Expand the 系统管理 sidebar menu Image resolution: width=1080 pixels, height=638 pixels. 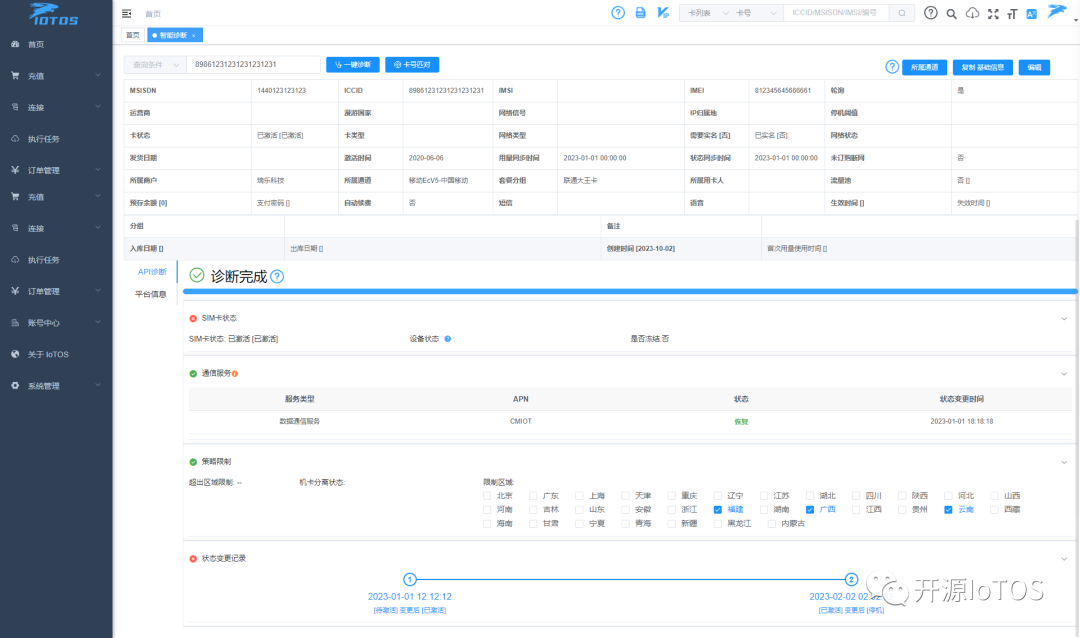[56, 386]
